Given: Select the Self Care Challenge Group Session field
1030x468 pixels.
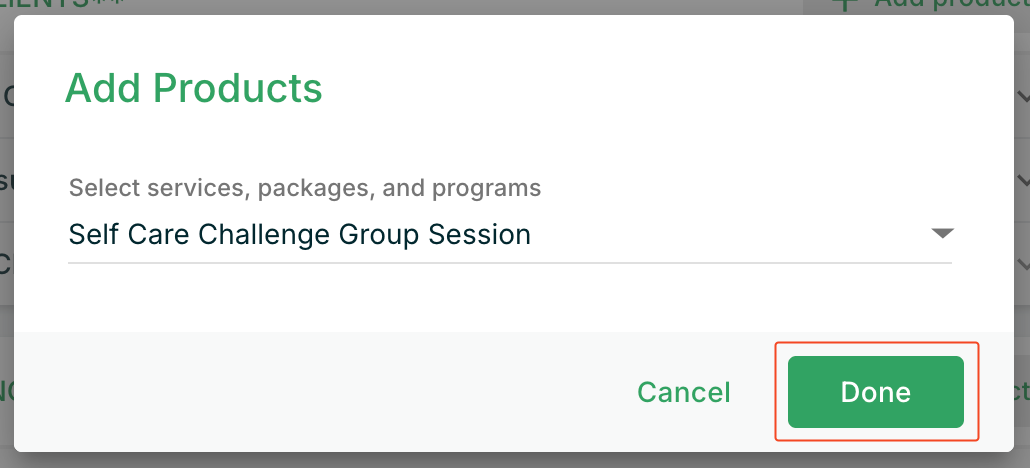Looking at the screenshot, I should click(300, 235).
